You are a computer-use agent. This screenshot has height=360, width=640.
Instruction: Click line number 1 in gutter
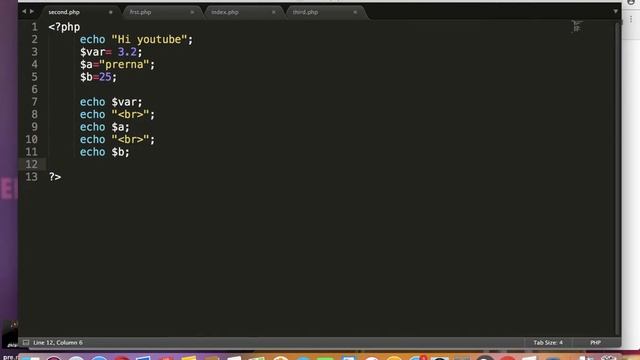[34, 27]
